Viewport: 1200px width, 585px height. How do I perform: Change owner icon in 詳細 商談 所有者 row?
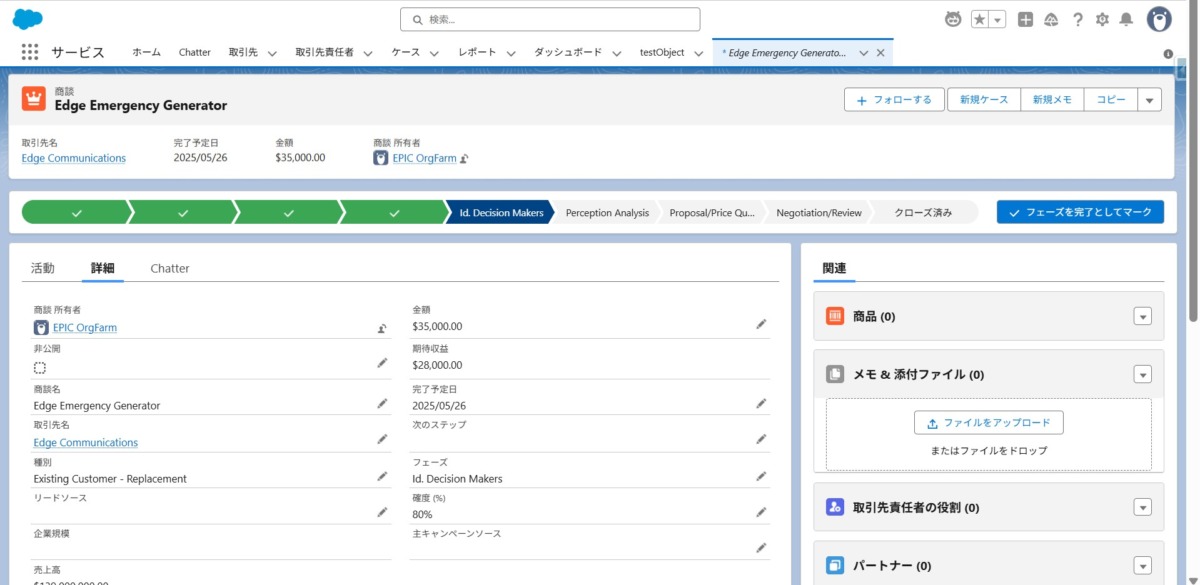pos(382,328)
